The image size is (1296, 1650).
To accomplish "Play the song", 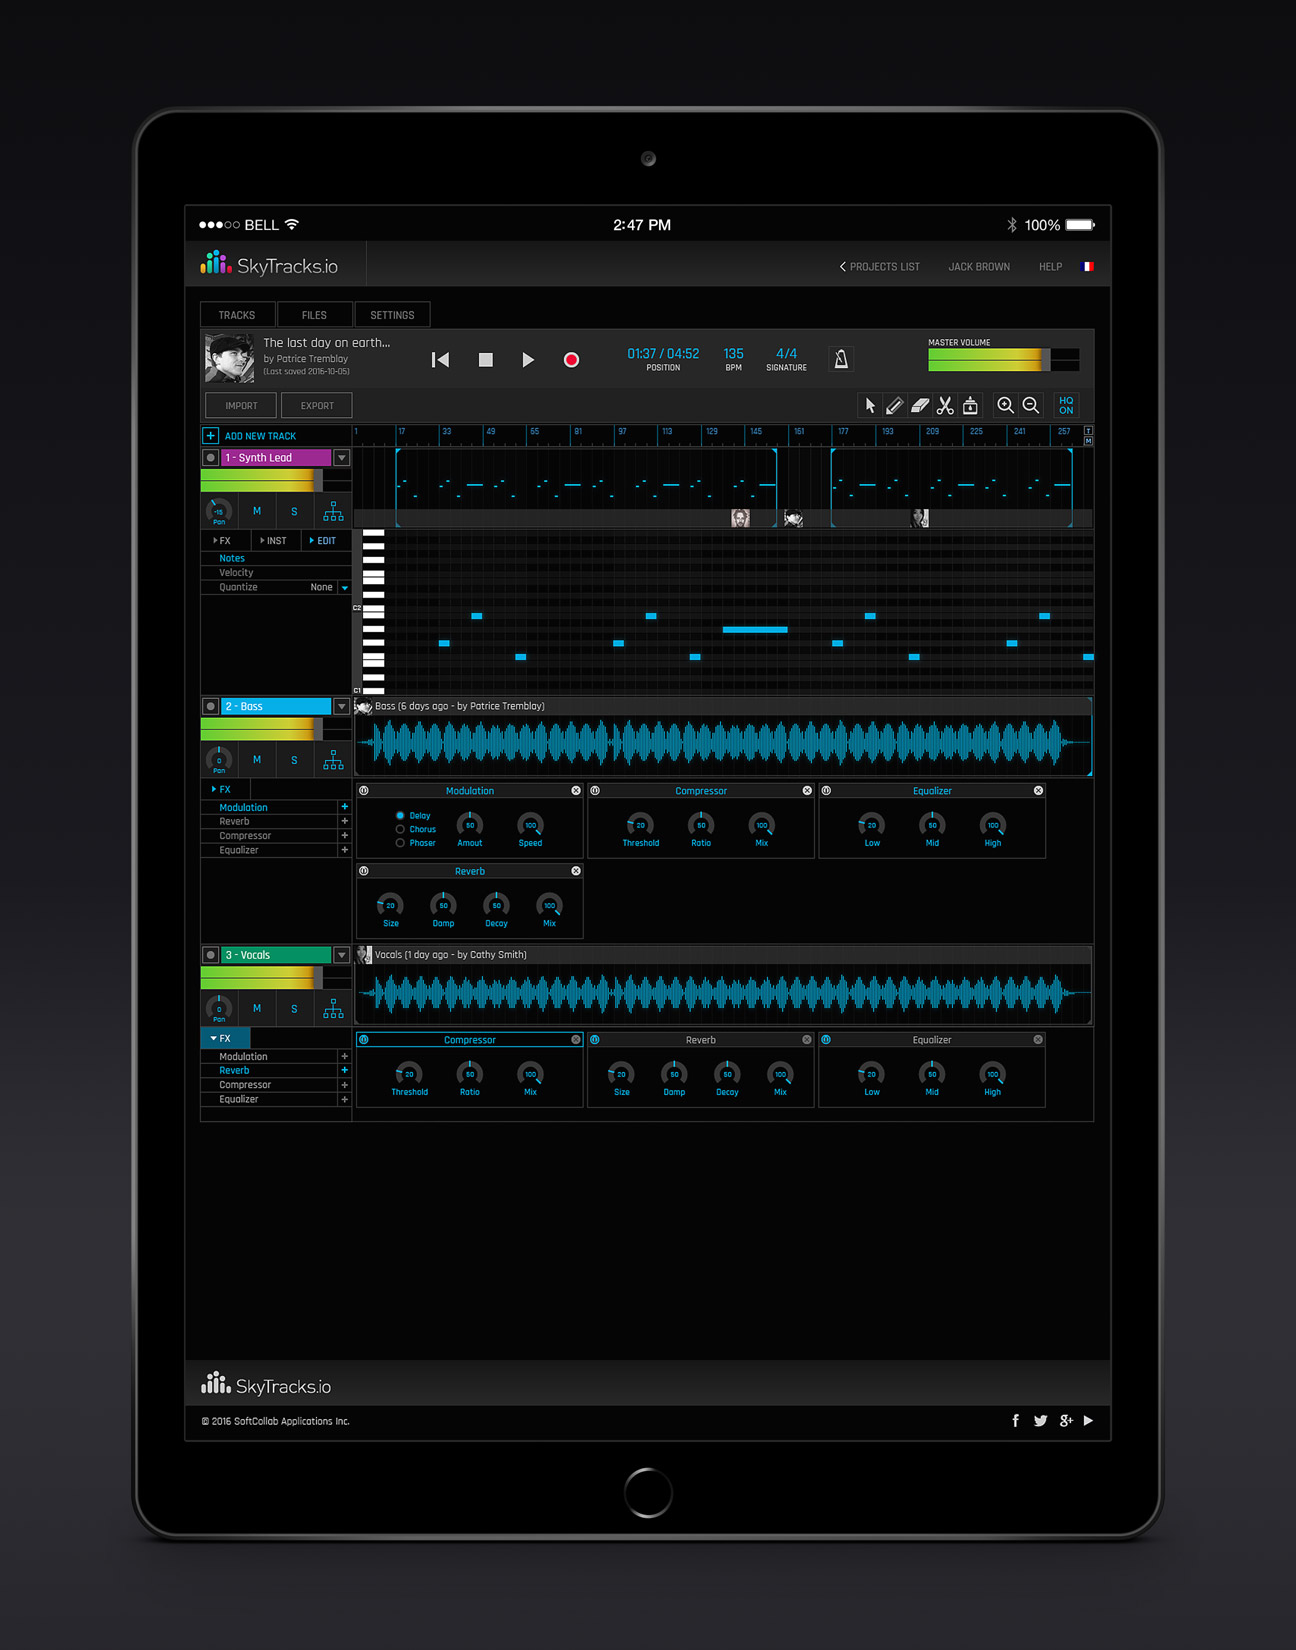I will pos(528,360).
